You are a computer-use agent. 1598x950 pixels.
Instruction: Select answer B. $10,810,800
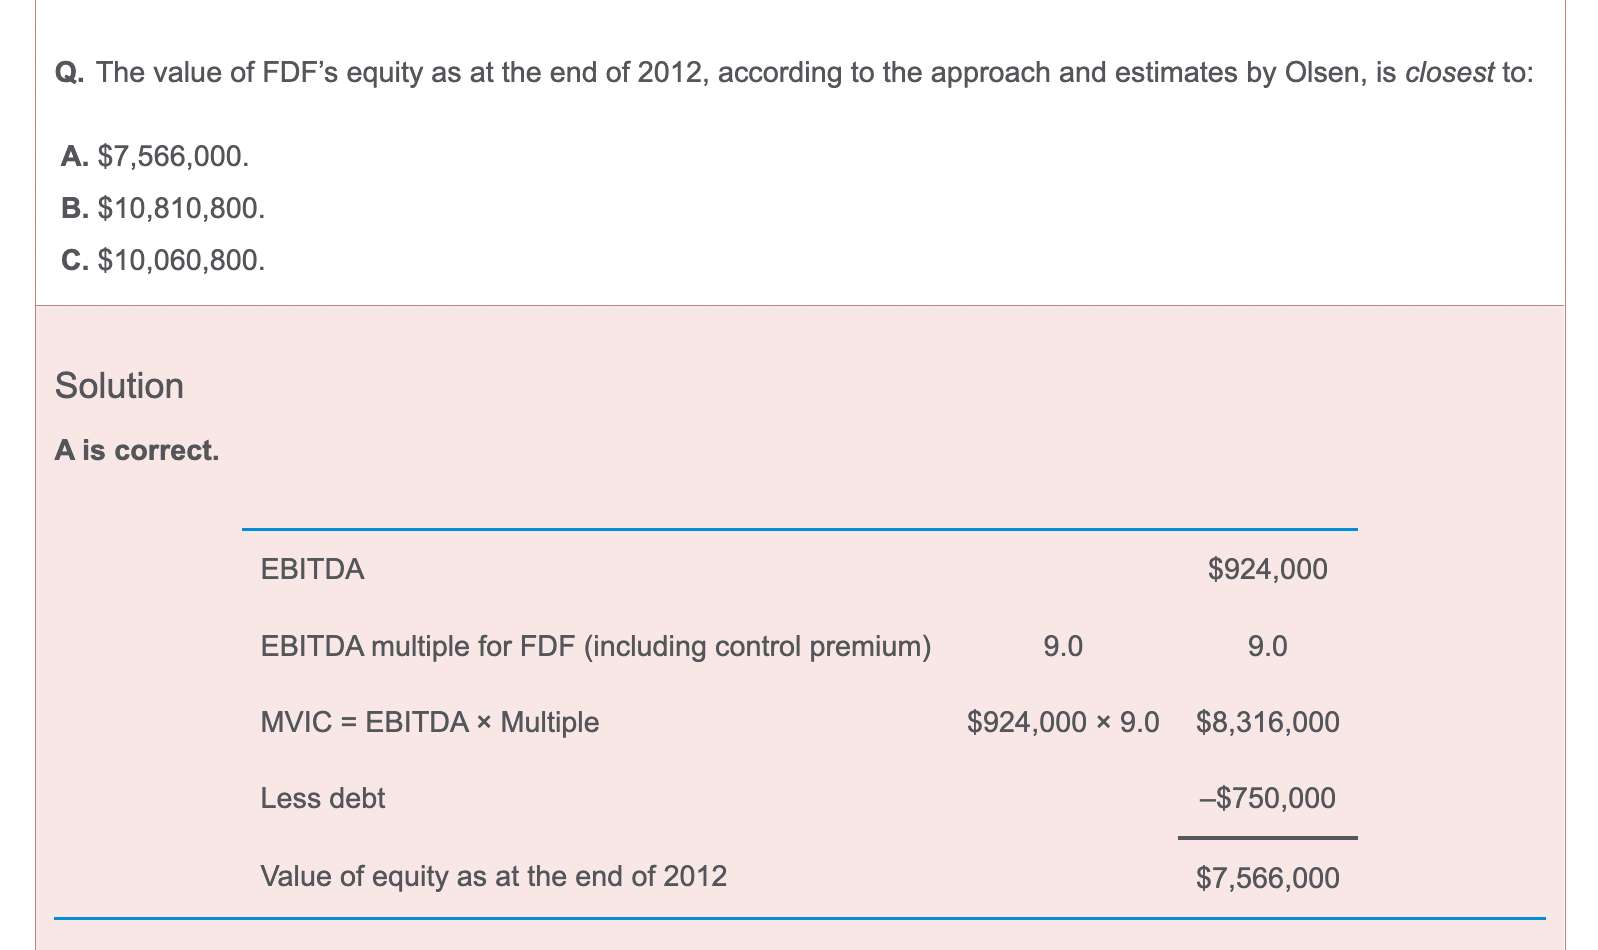click(x=163, y=208)
